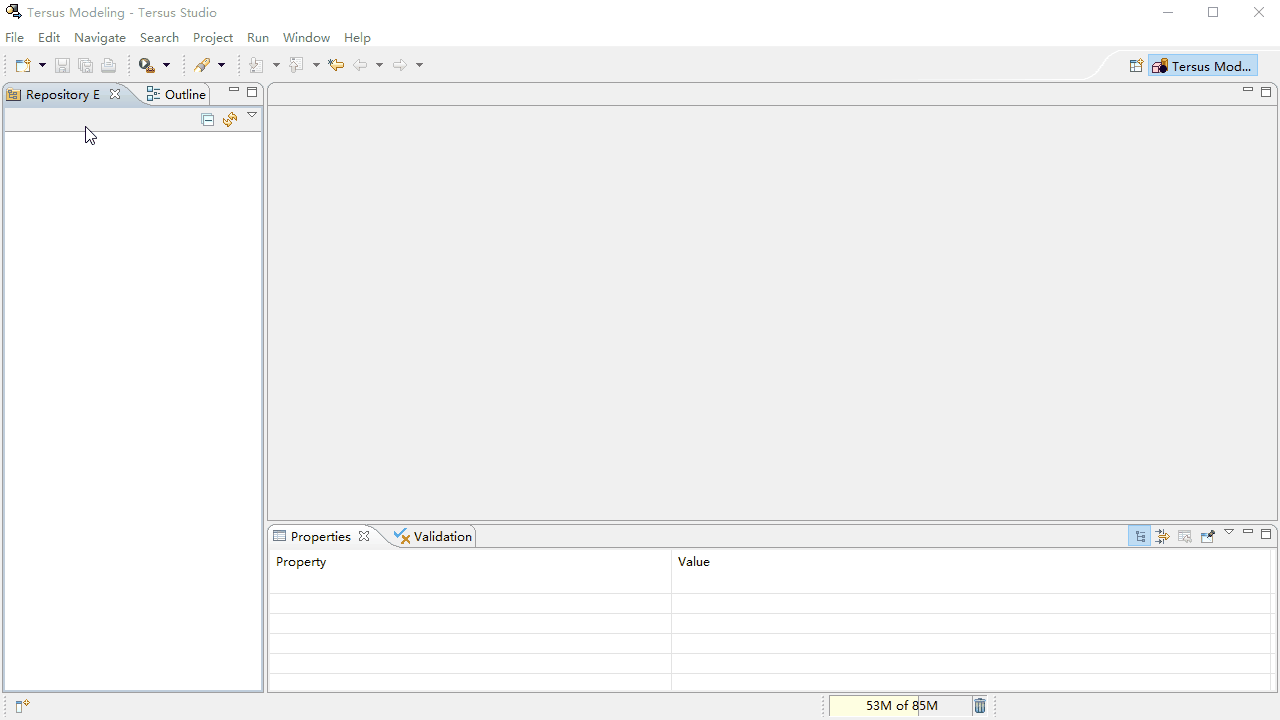Close the Repository Explorer tab
Viewport: 1280px width, 720px height.
click(115, 94)
